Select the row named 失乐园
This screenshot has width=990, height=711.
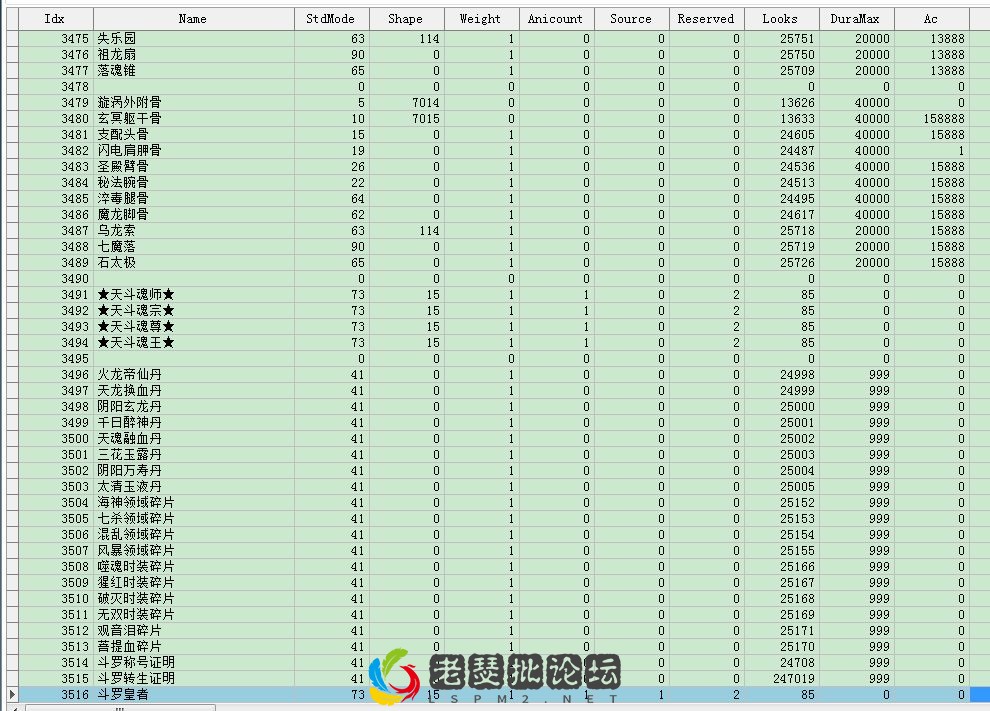point(120,37)
